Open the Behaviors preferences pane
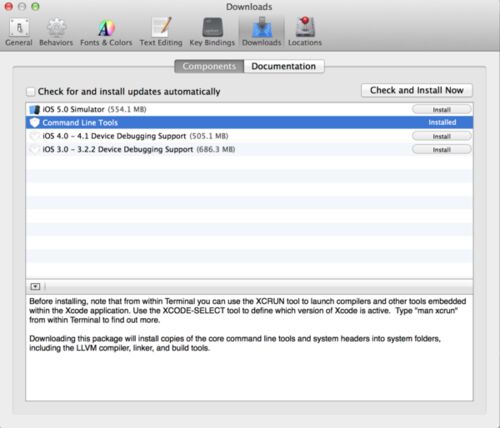Image resolution: width=500 pixels, height=428 pixels. 56,32
